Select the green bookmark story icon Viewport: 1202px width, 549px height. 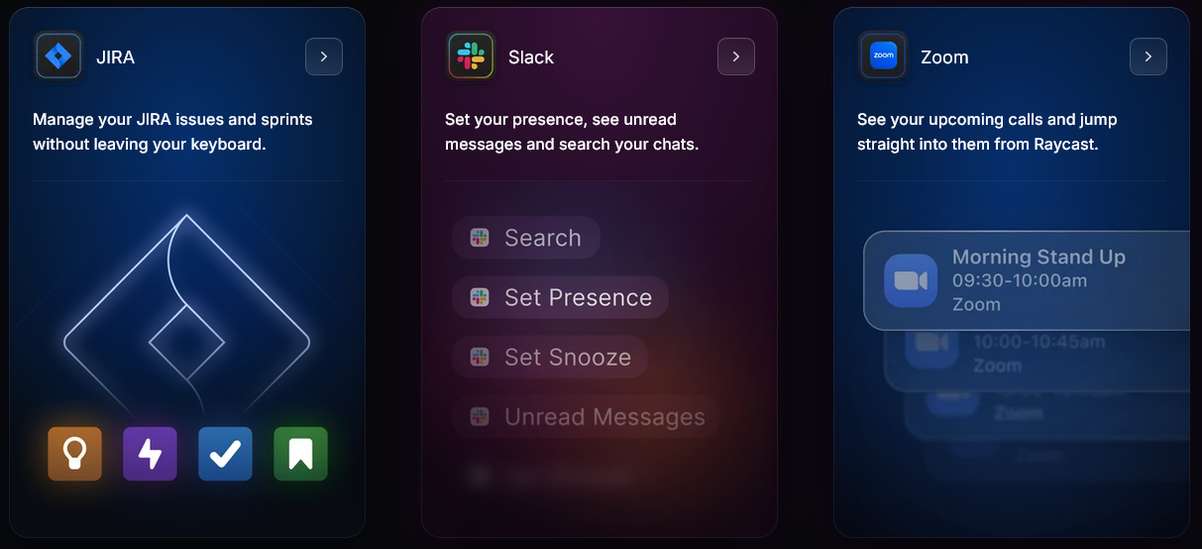(301, 453)
